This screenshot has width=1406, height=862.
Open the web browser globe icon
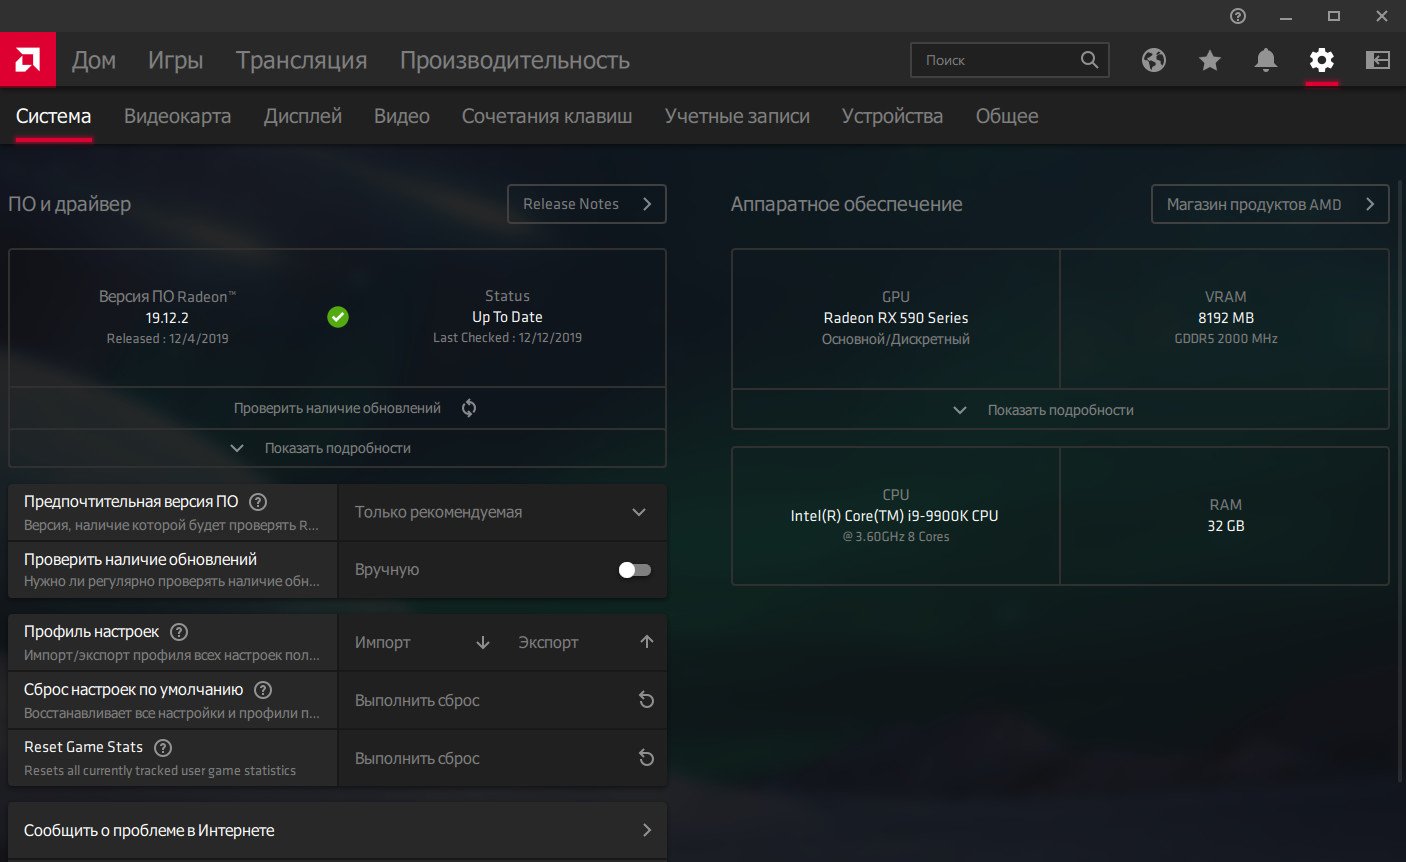1153,60
